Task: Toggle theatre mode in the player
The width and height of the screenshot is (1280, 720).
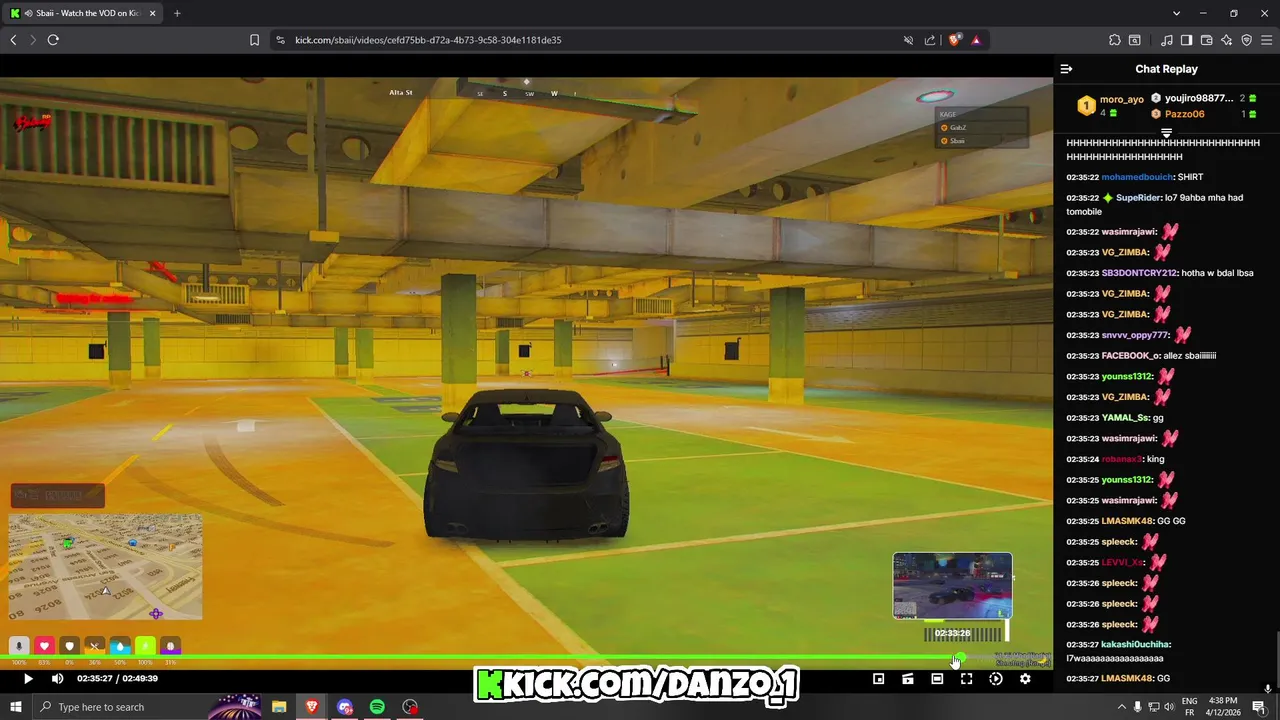Action: coord(937,679)
